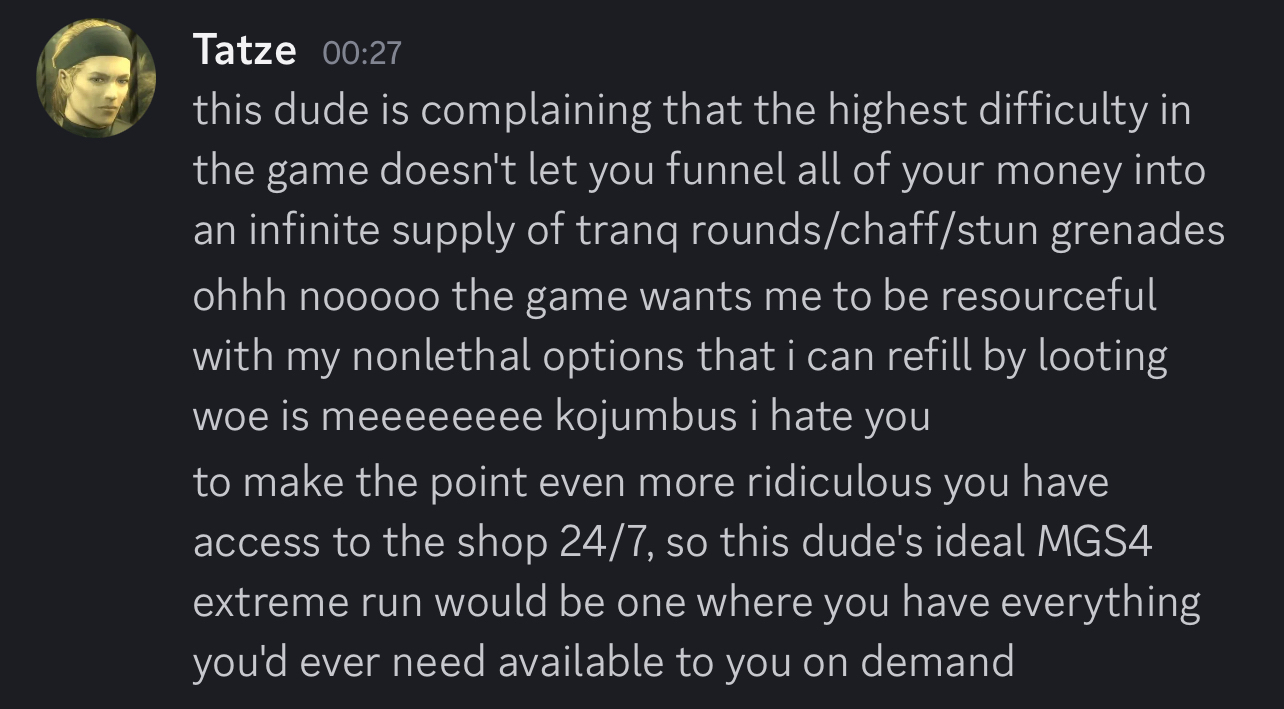Click the line starting "you'd ever need"
Image resolution: width=1284 pixels, height=709 pixels.
click(603, 662)
